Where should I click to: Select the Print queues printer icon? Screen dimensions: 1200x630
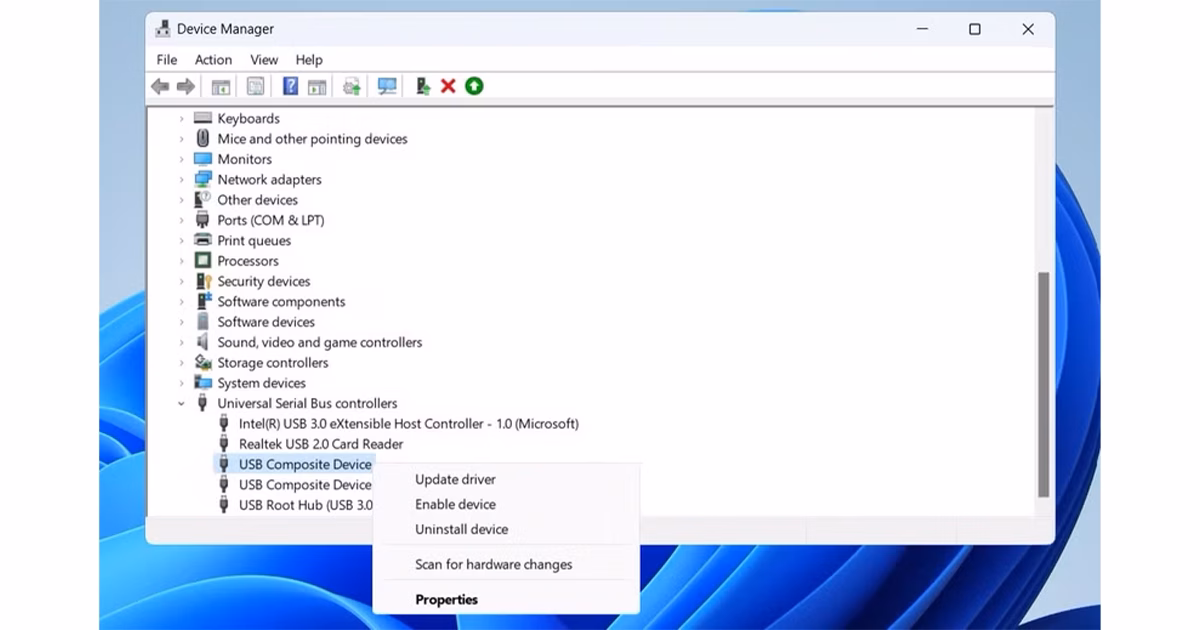tap(203, 241)
